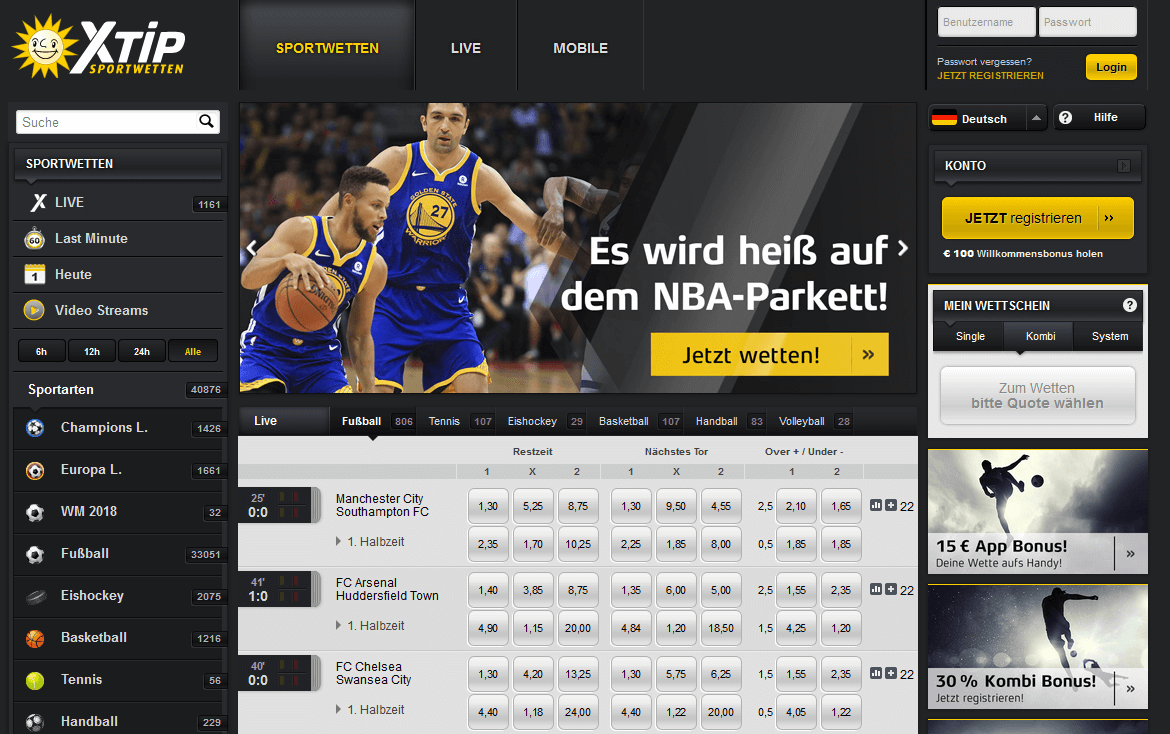Switch to Eishockey live tab

tap(545, 421)
